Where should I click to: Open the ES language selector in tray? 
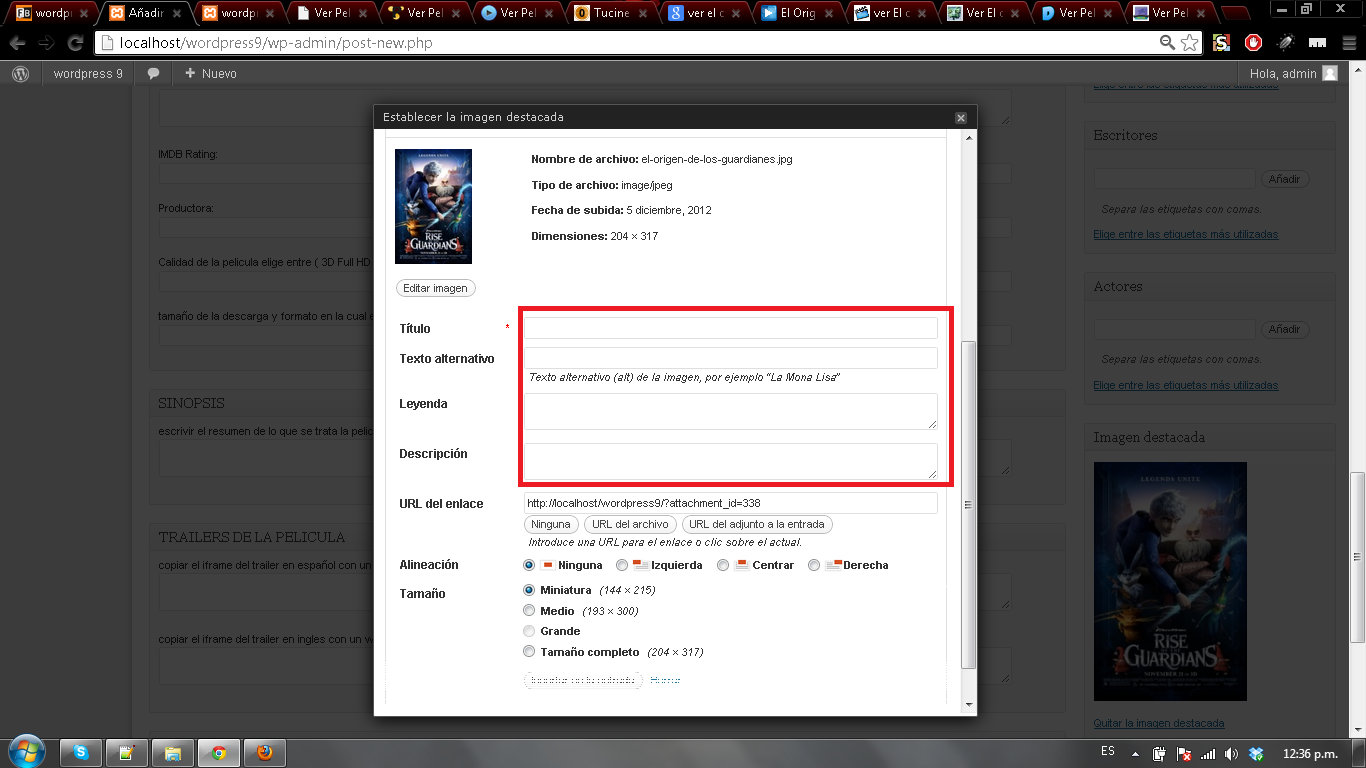pyautogui.click(x=1108, y=751)
